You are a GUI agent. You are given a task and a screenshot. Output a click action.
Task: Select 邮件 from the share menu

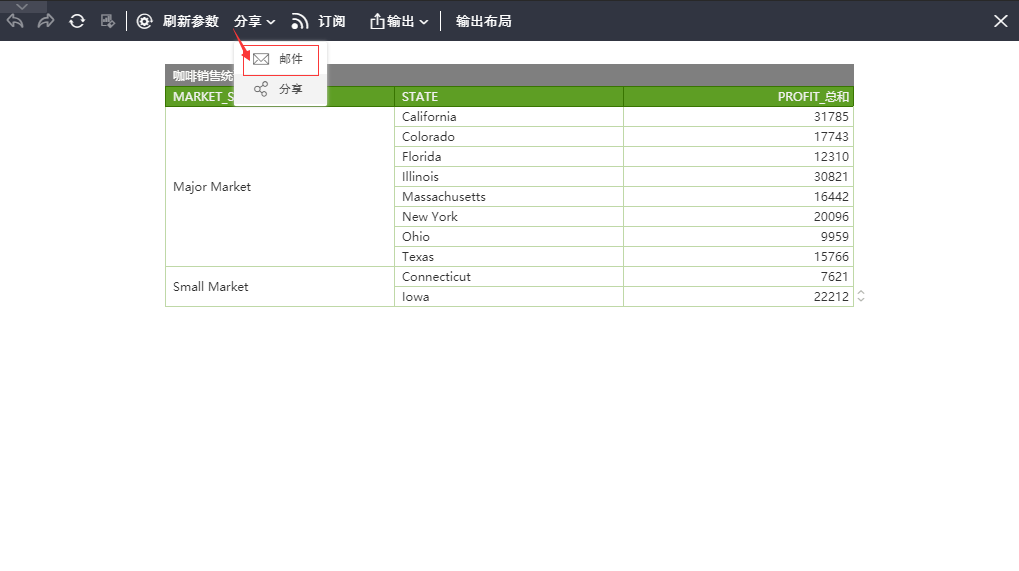280,60
